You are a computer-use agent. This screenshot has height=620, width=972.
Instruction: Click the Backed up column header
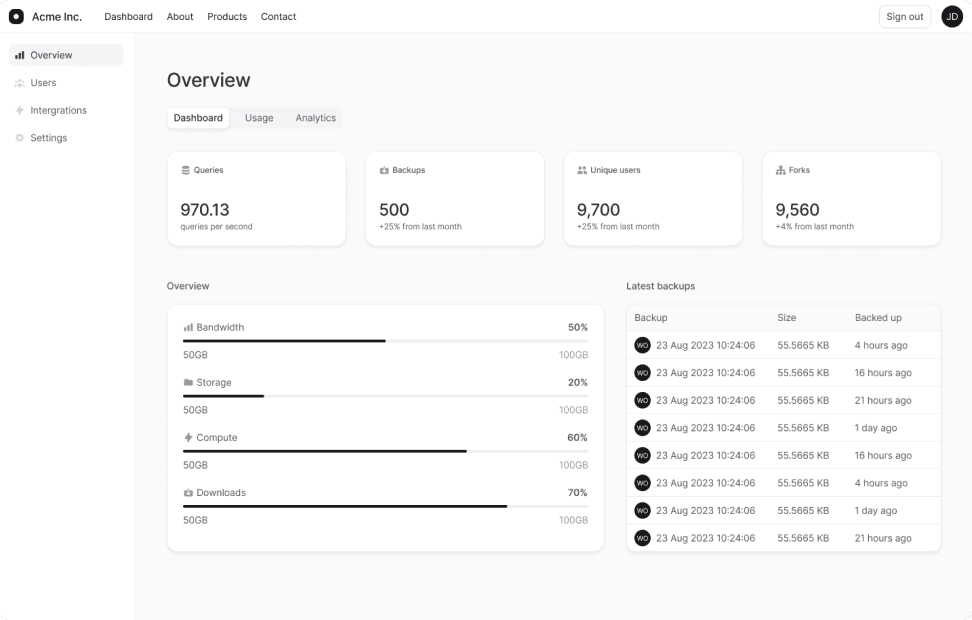878,317
